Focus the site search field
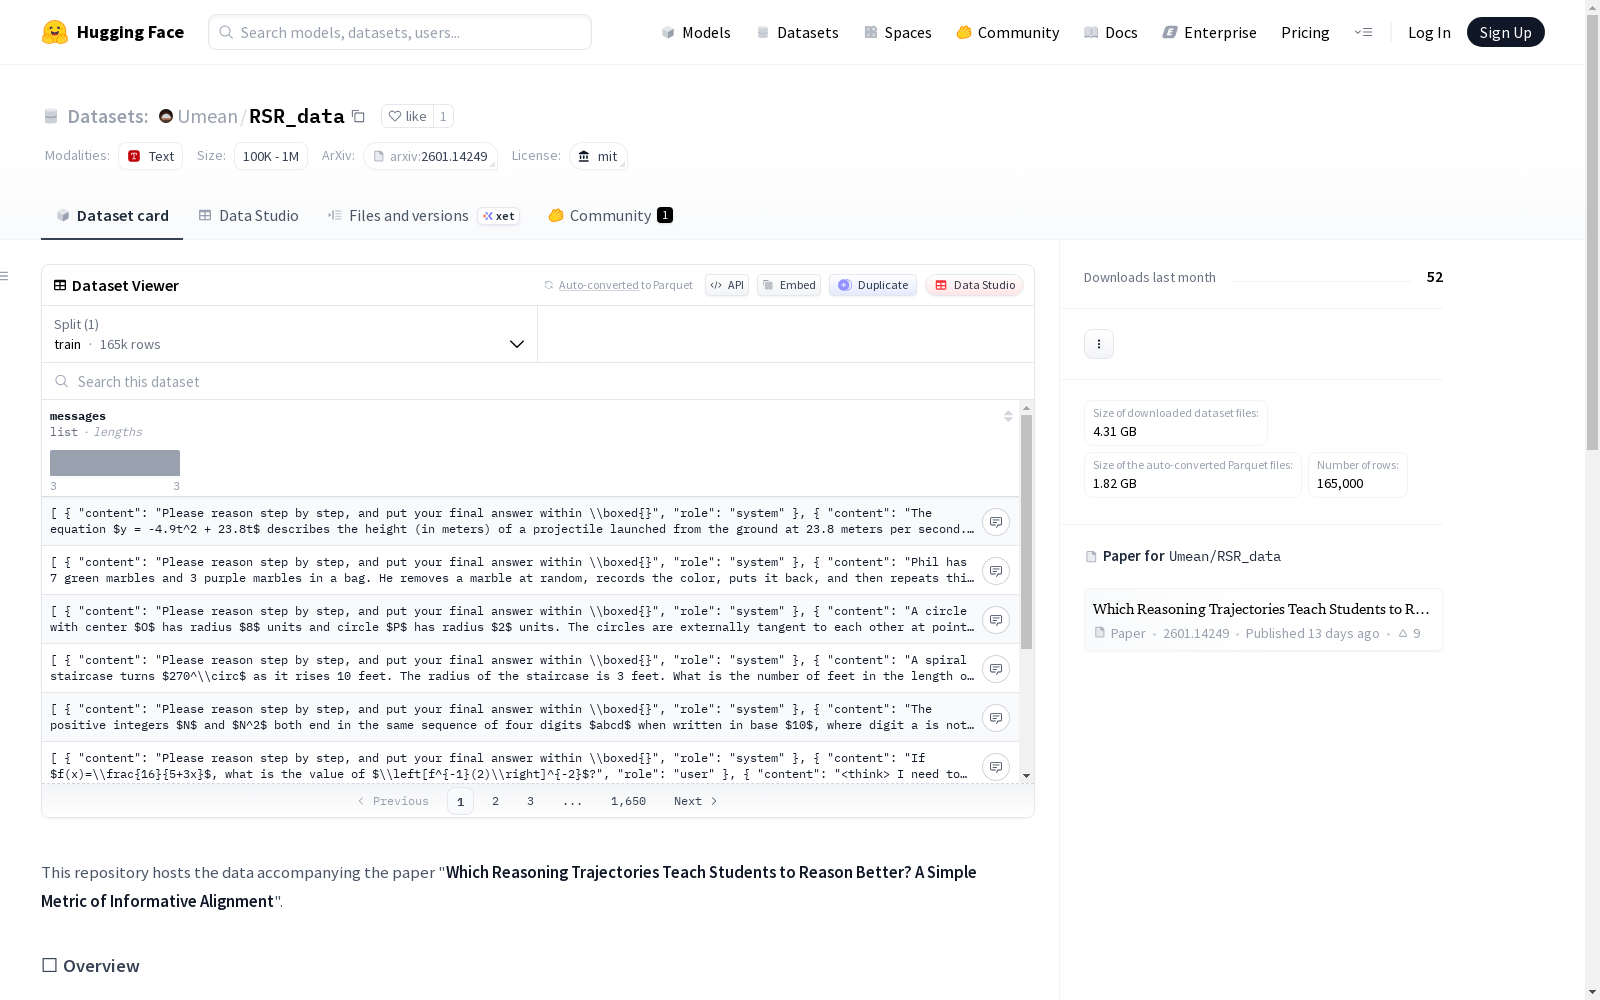The width and height of the screenshot is (1600, 1000). (400, 32)
